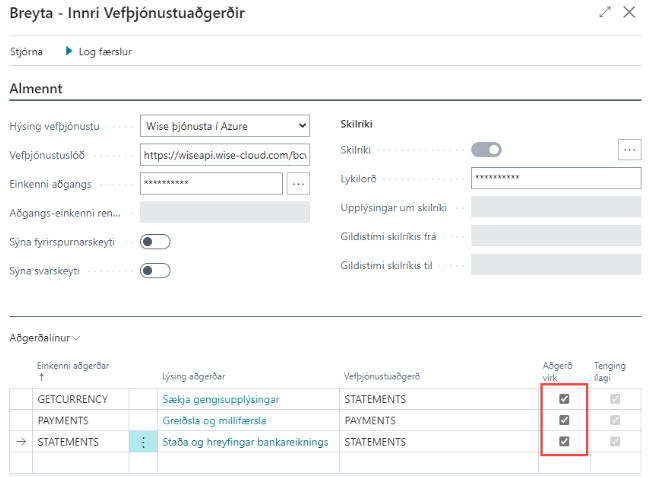Click three-dot row menu on STATEMENTS line

click(144, 442)
